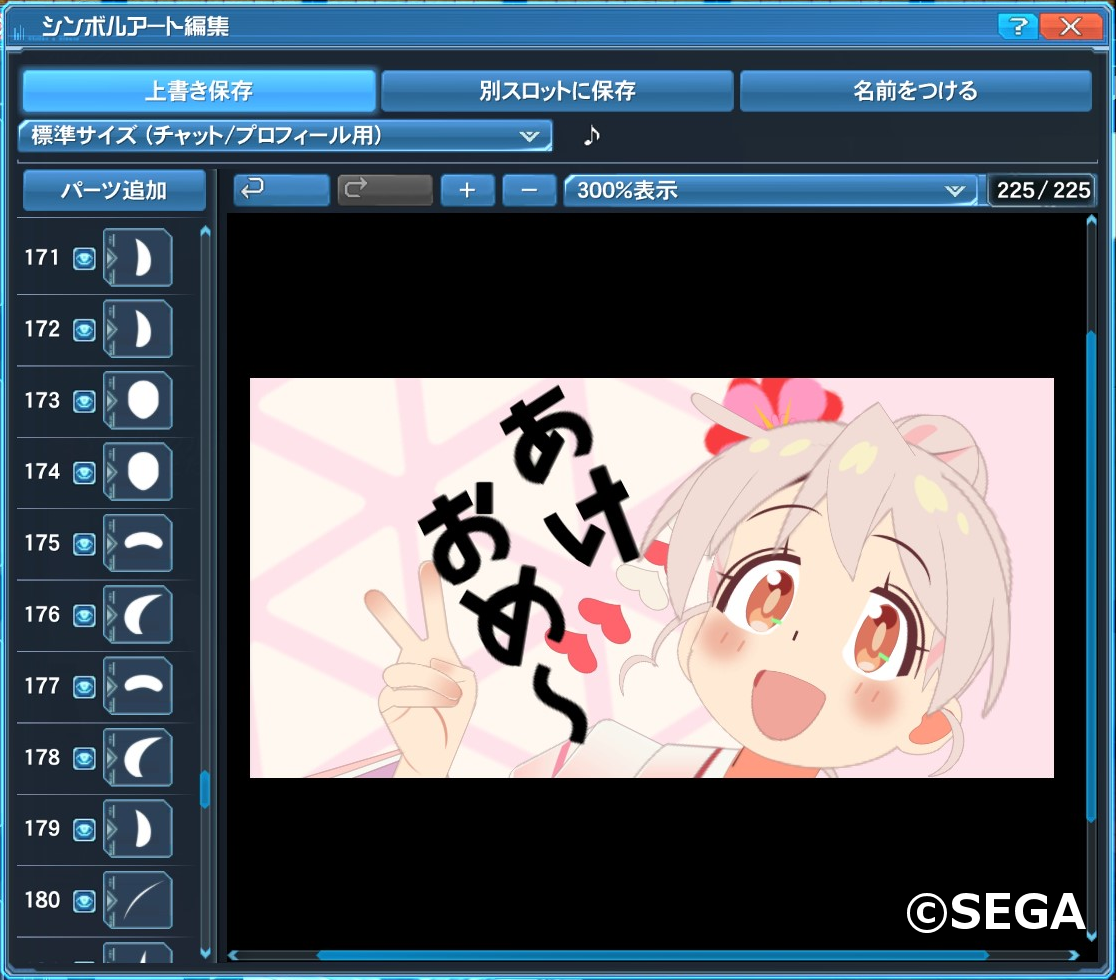
Task: Click canvas scroll left arrow
Action: pyautogui.click(x=233, y=955)
